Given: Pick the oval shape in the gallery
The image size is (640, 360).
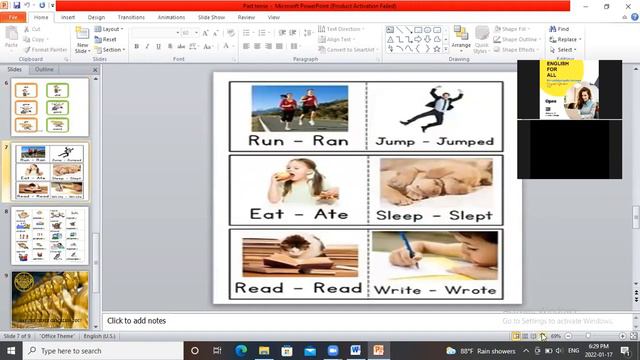Looking at the screenshot, I should (427, 30).
